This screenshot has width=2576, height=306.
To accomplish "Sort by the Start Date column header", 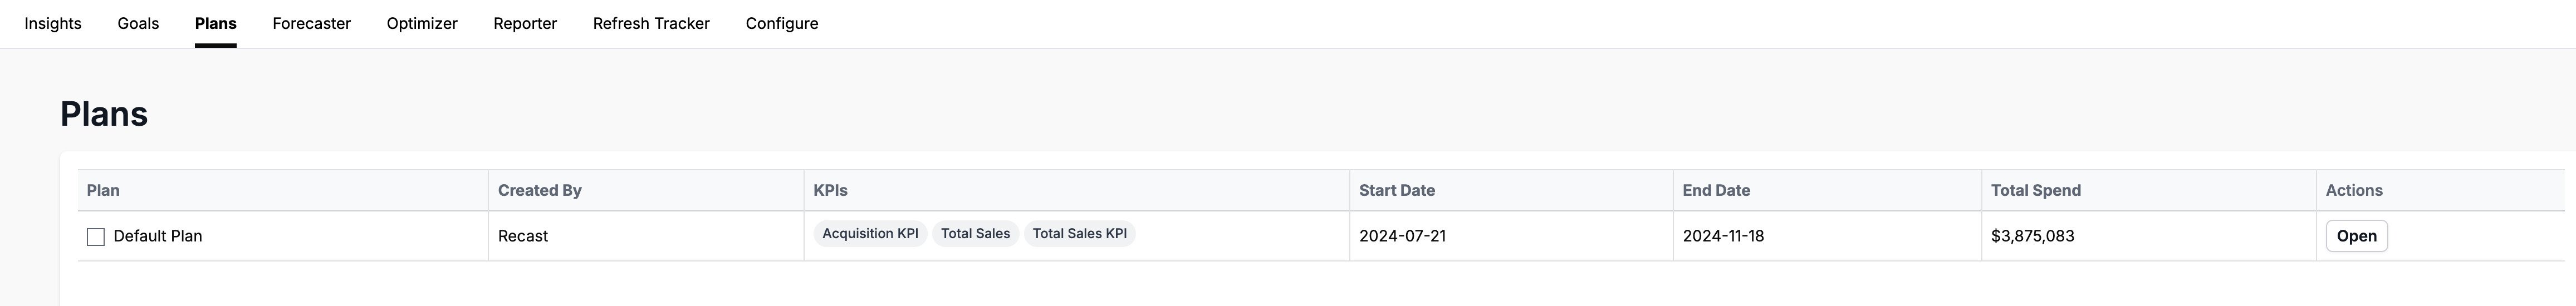I will pos(1396,190).
